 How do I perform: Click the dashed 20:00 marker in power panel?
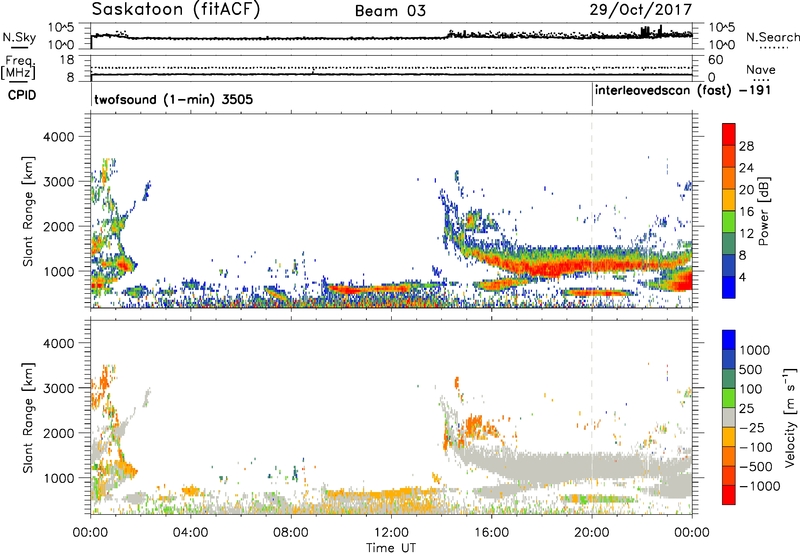click(592, 210)
